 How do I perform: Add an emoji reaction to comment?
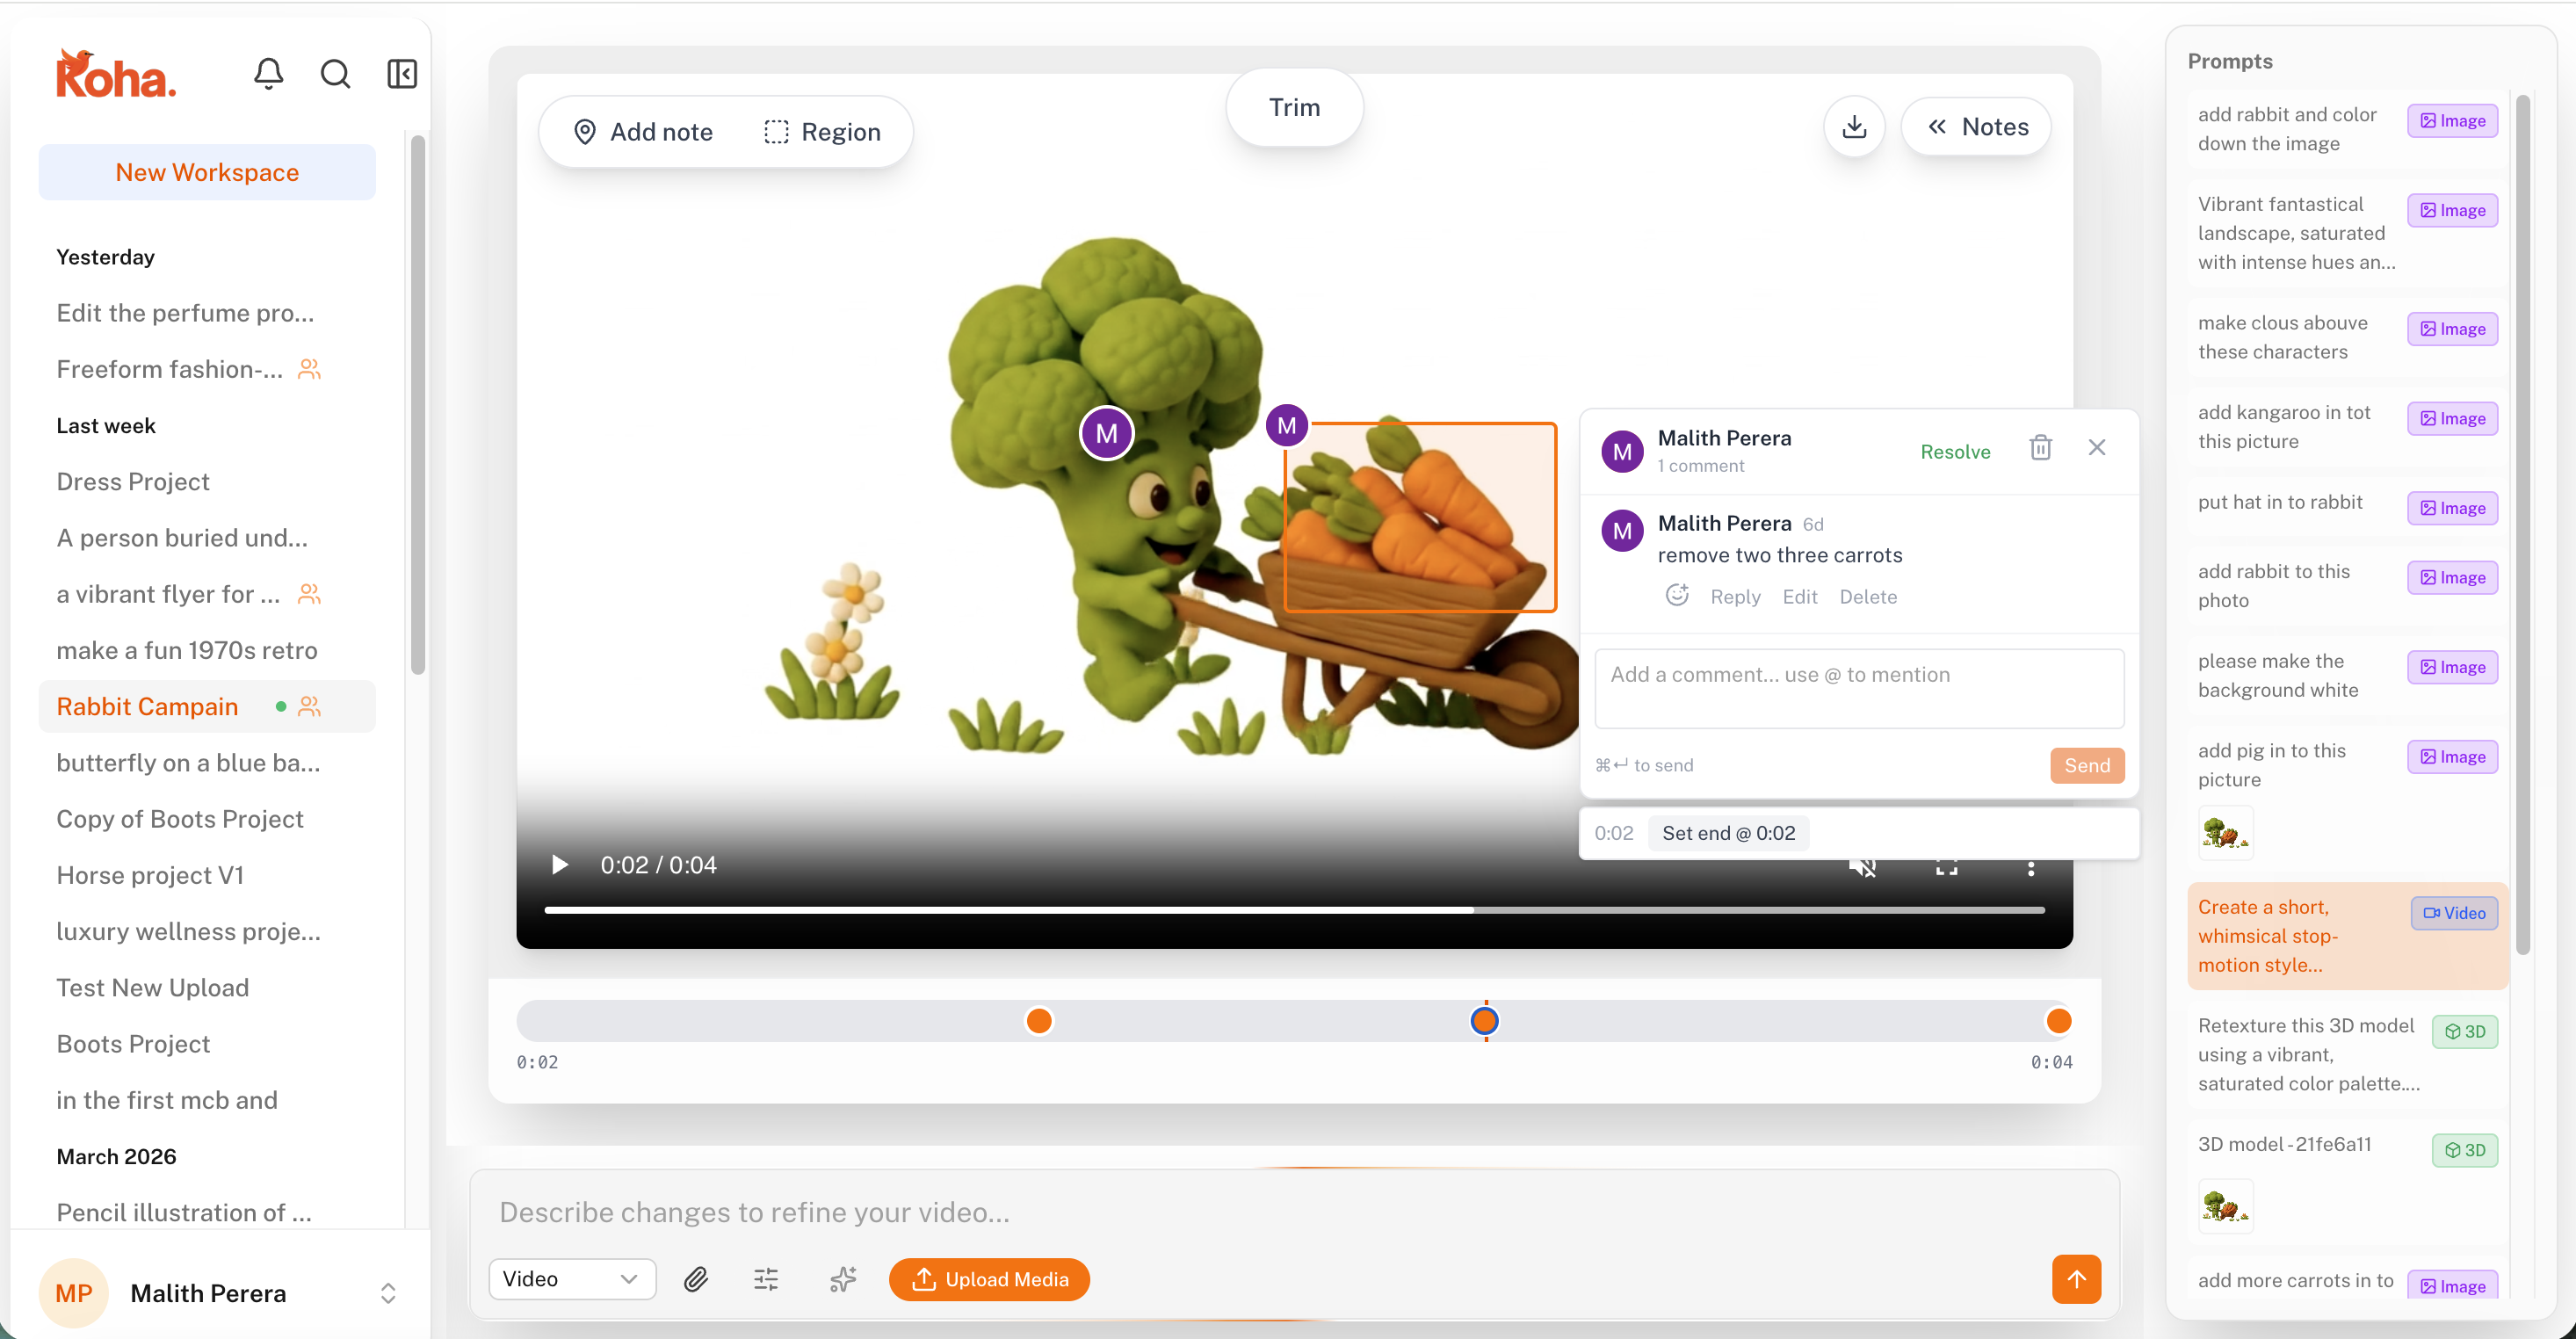pos(1677,595)
